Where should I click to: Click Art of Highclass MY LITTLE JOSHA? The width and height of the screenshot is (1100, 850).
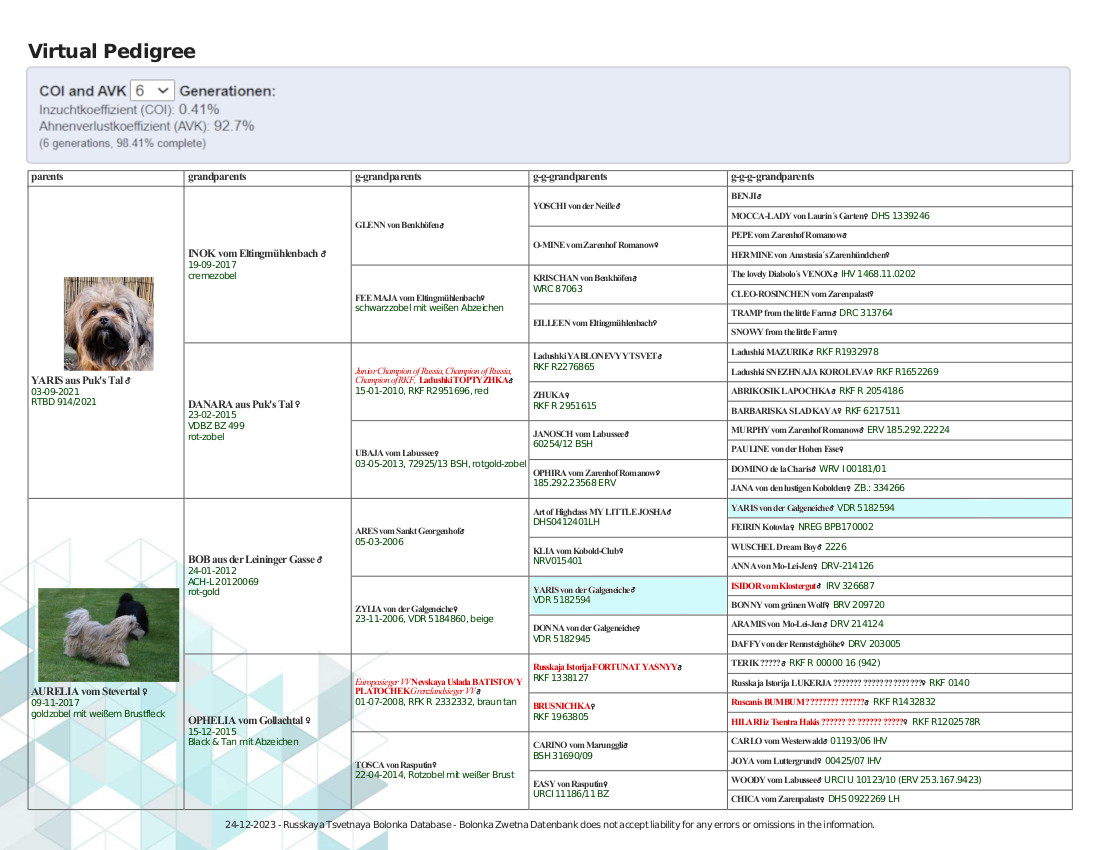(x=602, y=511)
